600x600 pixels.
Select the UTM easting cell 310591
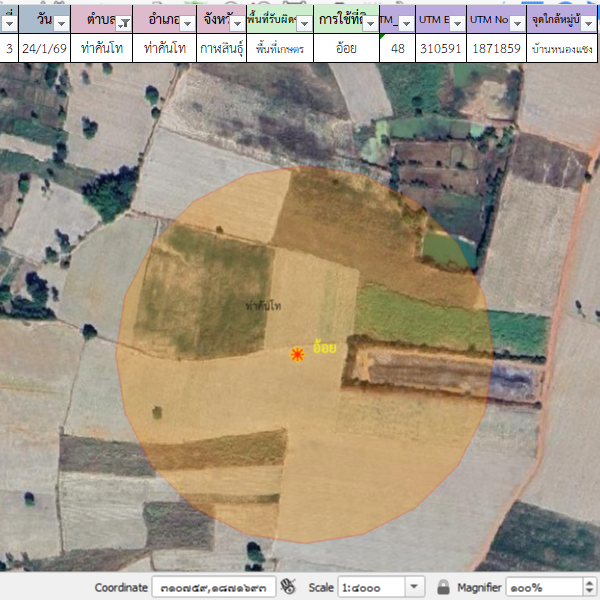(x=441, y=48)
